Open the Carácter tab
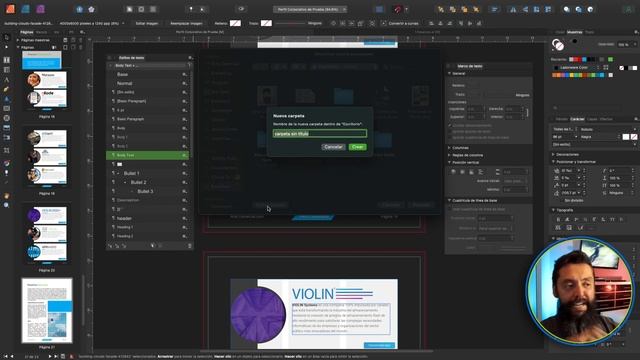Viewport: 640px width, 360px height. (x=577, y=119)
